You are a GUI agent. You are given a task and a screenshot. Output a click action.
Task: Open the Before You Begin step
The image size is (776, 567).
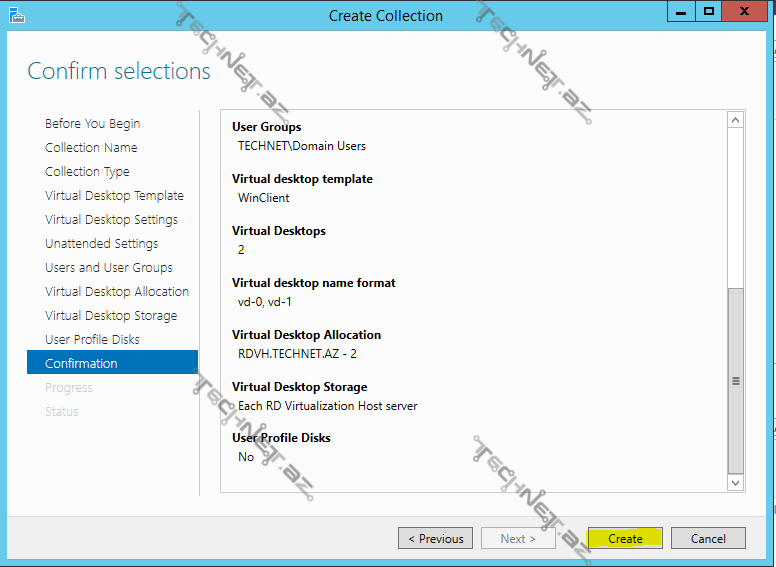92,124
